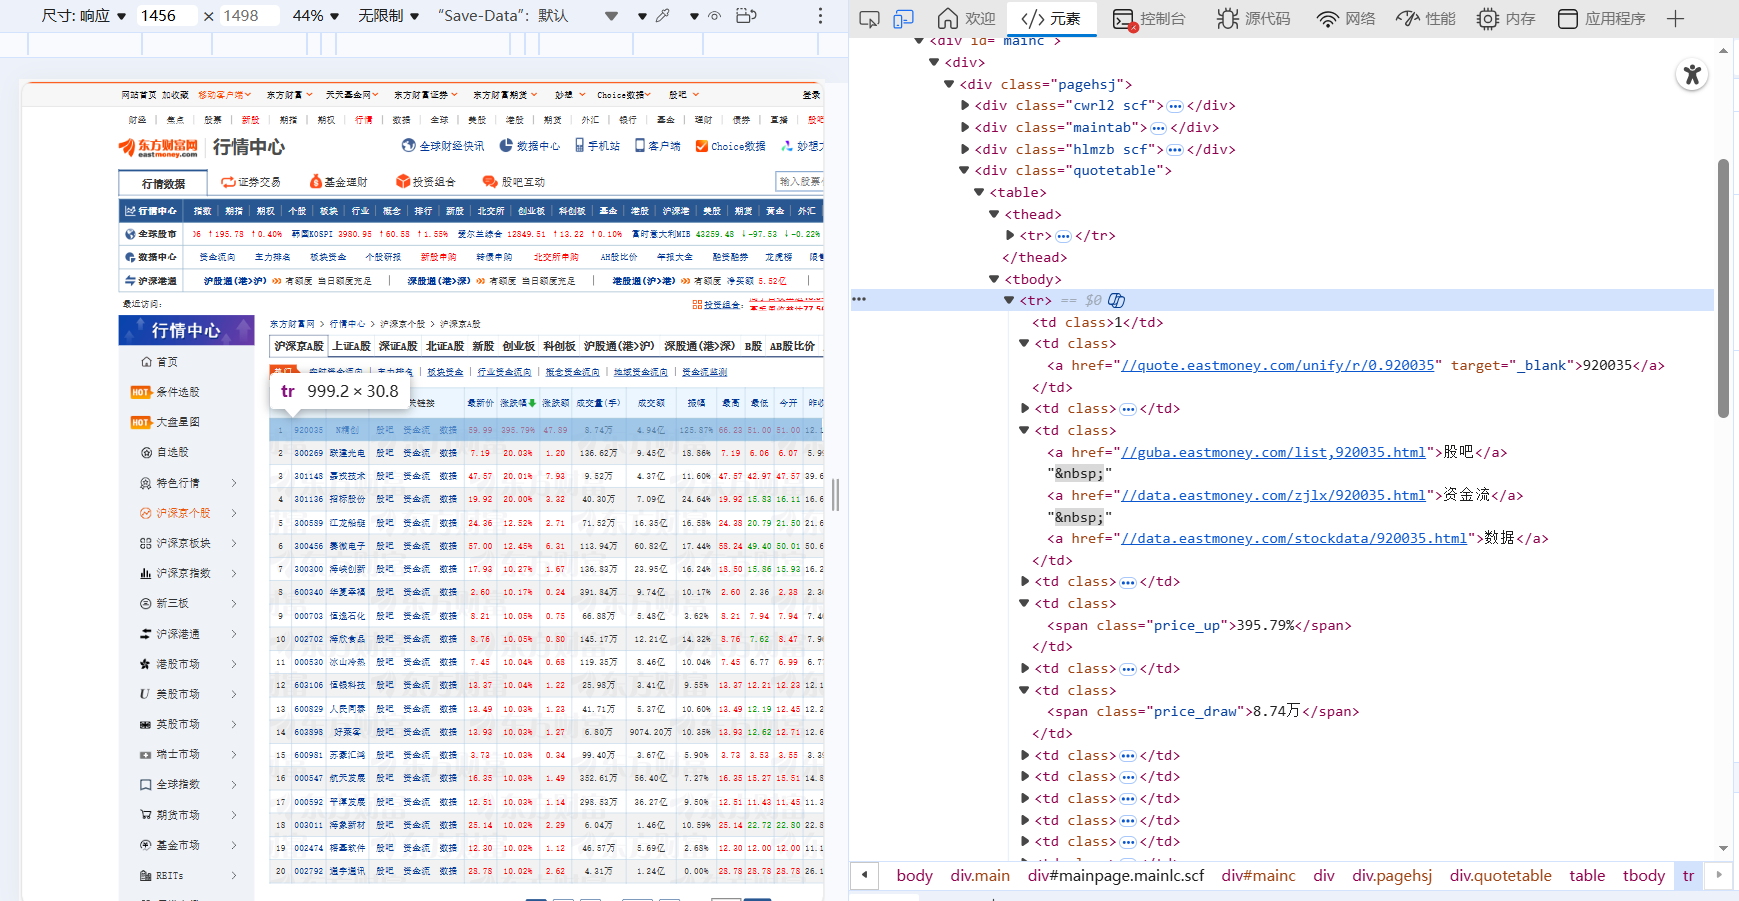The image size is (1739, 901).
Task: Open the 应用程序 application tab
Action: tap(1601, 19)
